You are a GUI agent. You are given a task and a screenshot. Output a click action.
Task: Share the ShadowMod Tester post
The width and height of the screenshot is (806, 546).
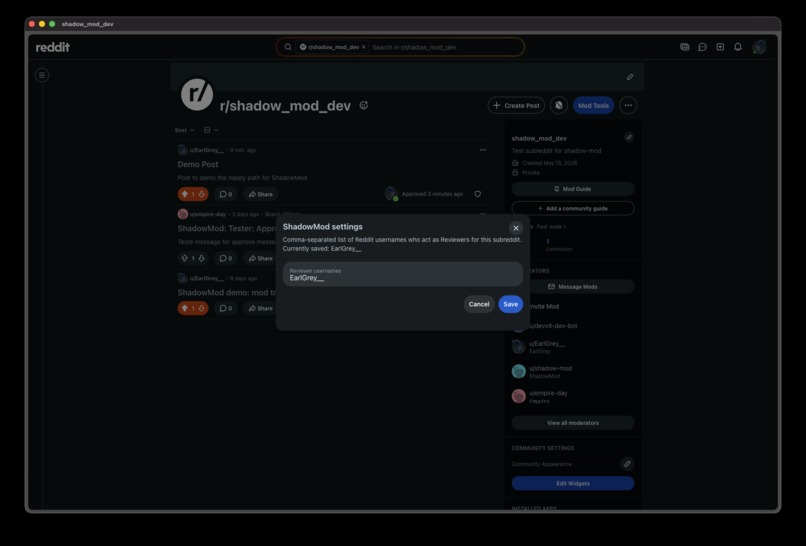(261, 258)
